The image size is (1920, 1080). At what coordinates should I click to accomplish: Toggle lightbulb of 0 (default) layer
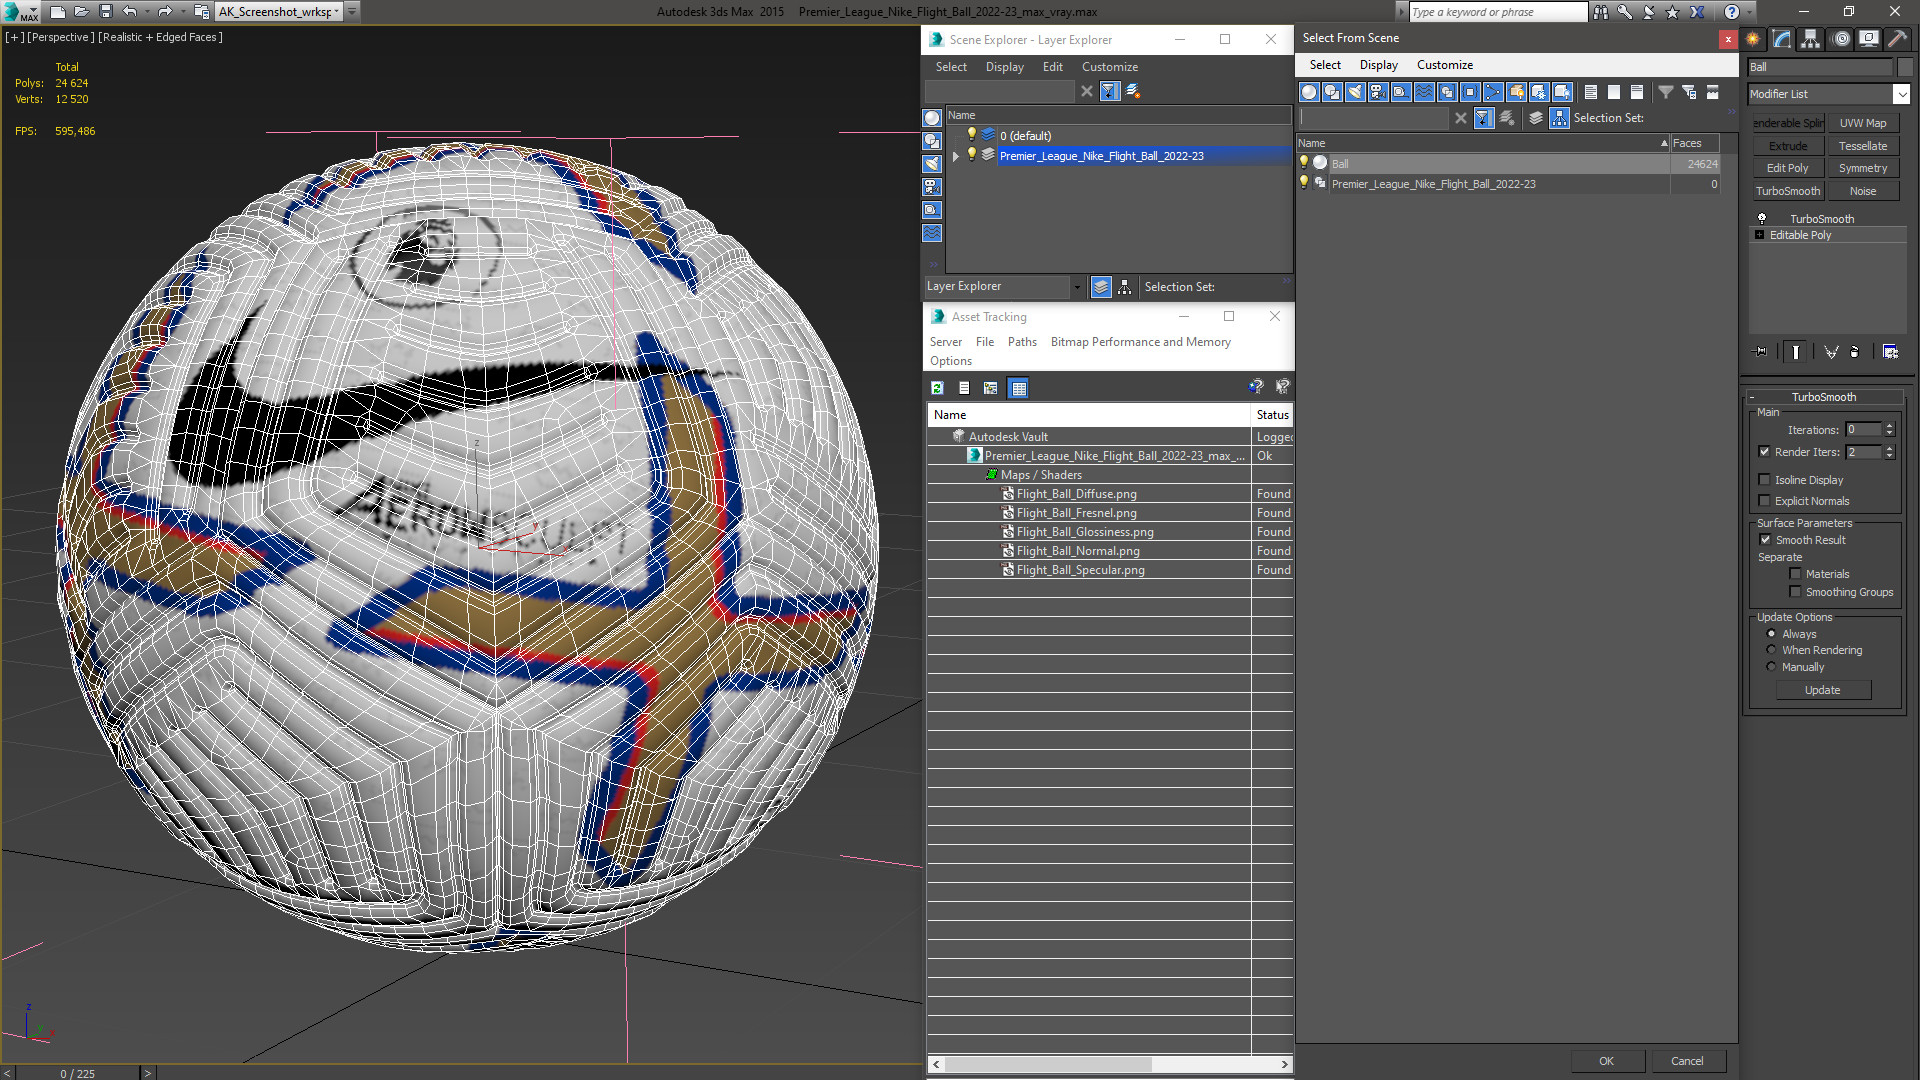971,135
